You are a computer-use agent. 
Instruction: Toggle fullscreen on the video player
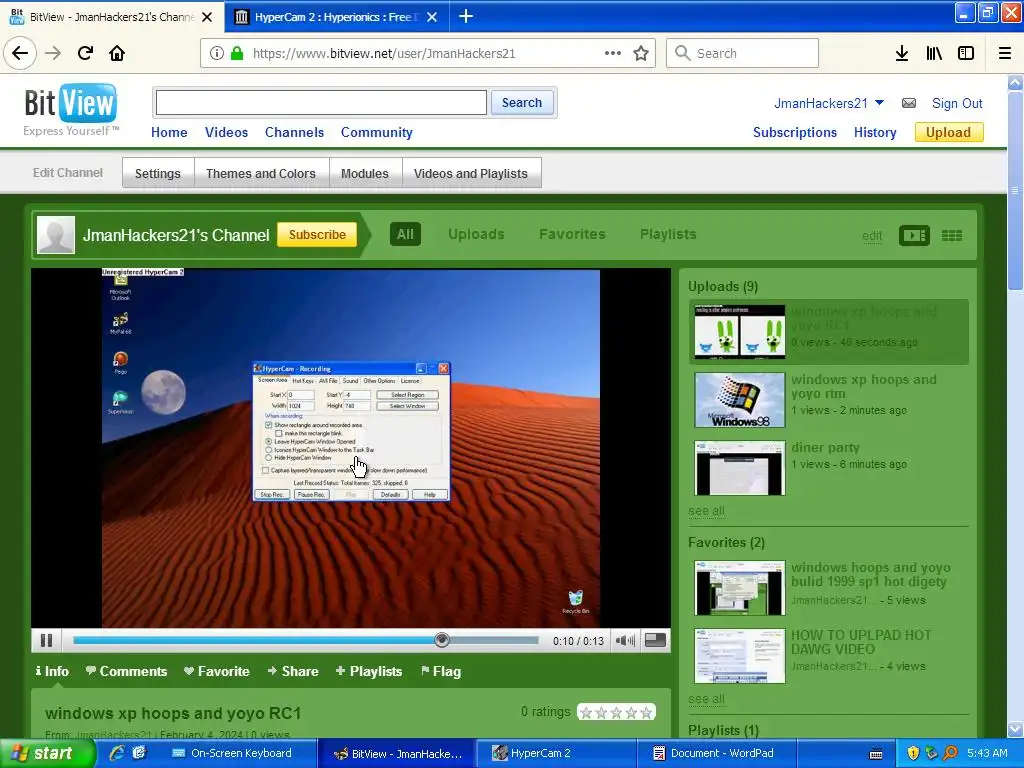[x=655, y=640]
